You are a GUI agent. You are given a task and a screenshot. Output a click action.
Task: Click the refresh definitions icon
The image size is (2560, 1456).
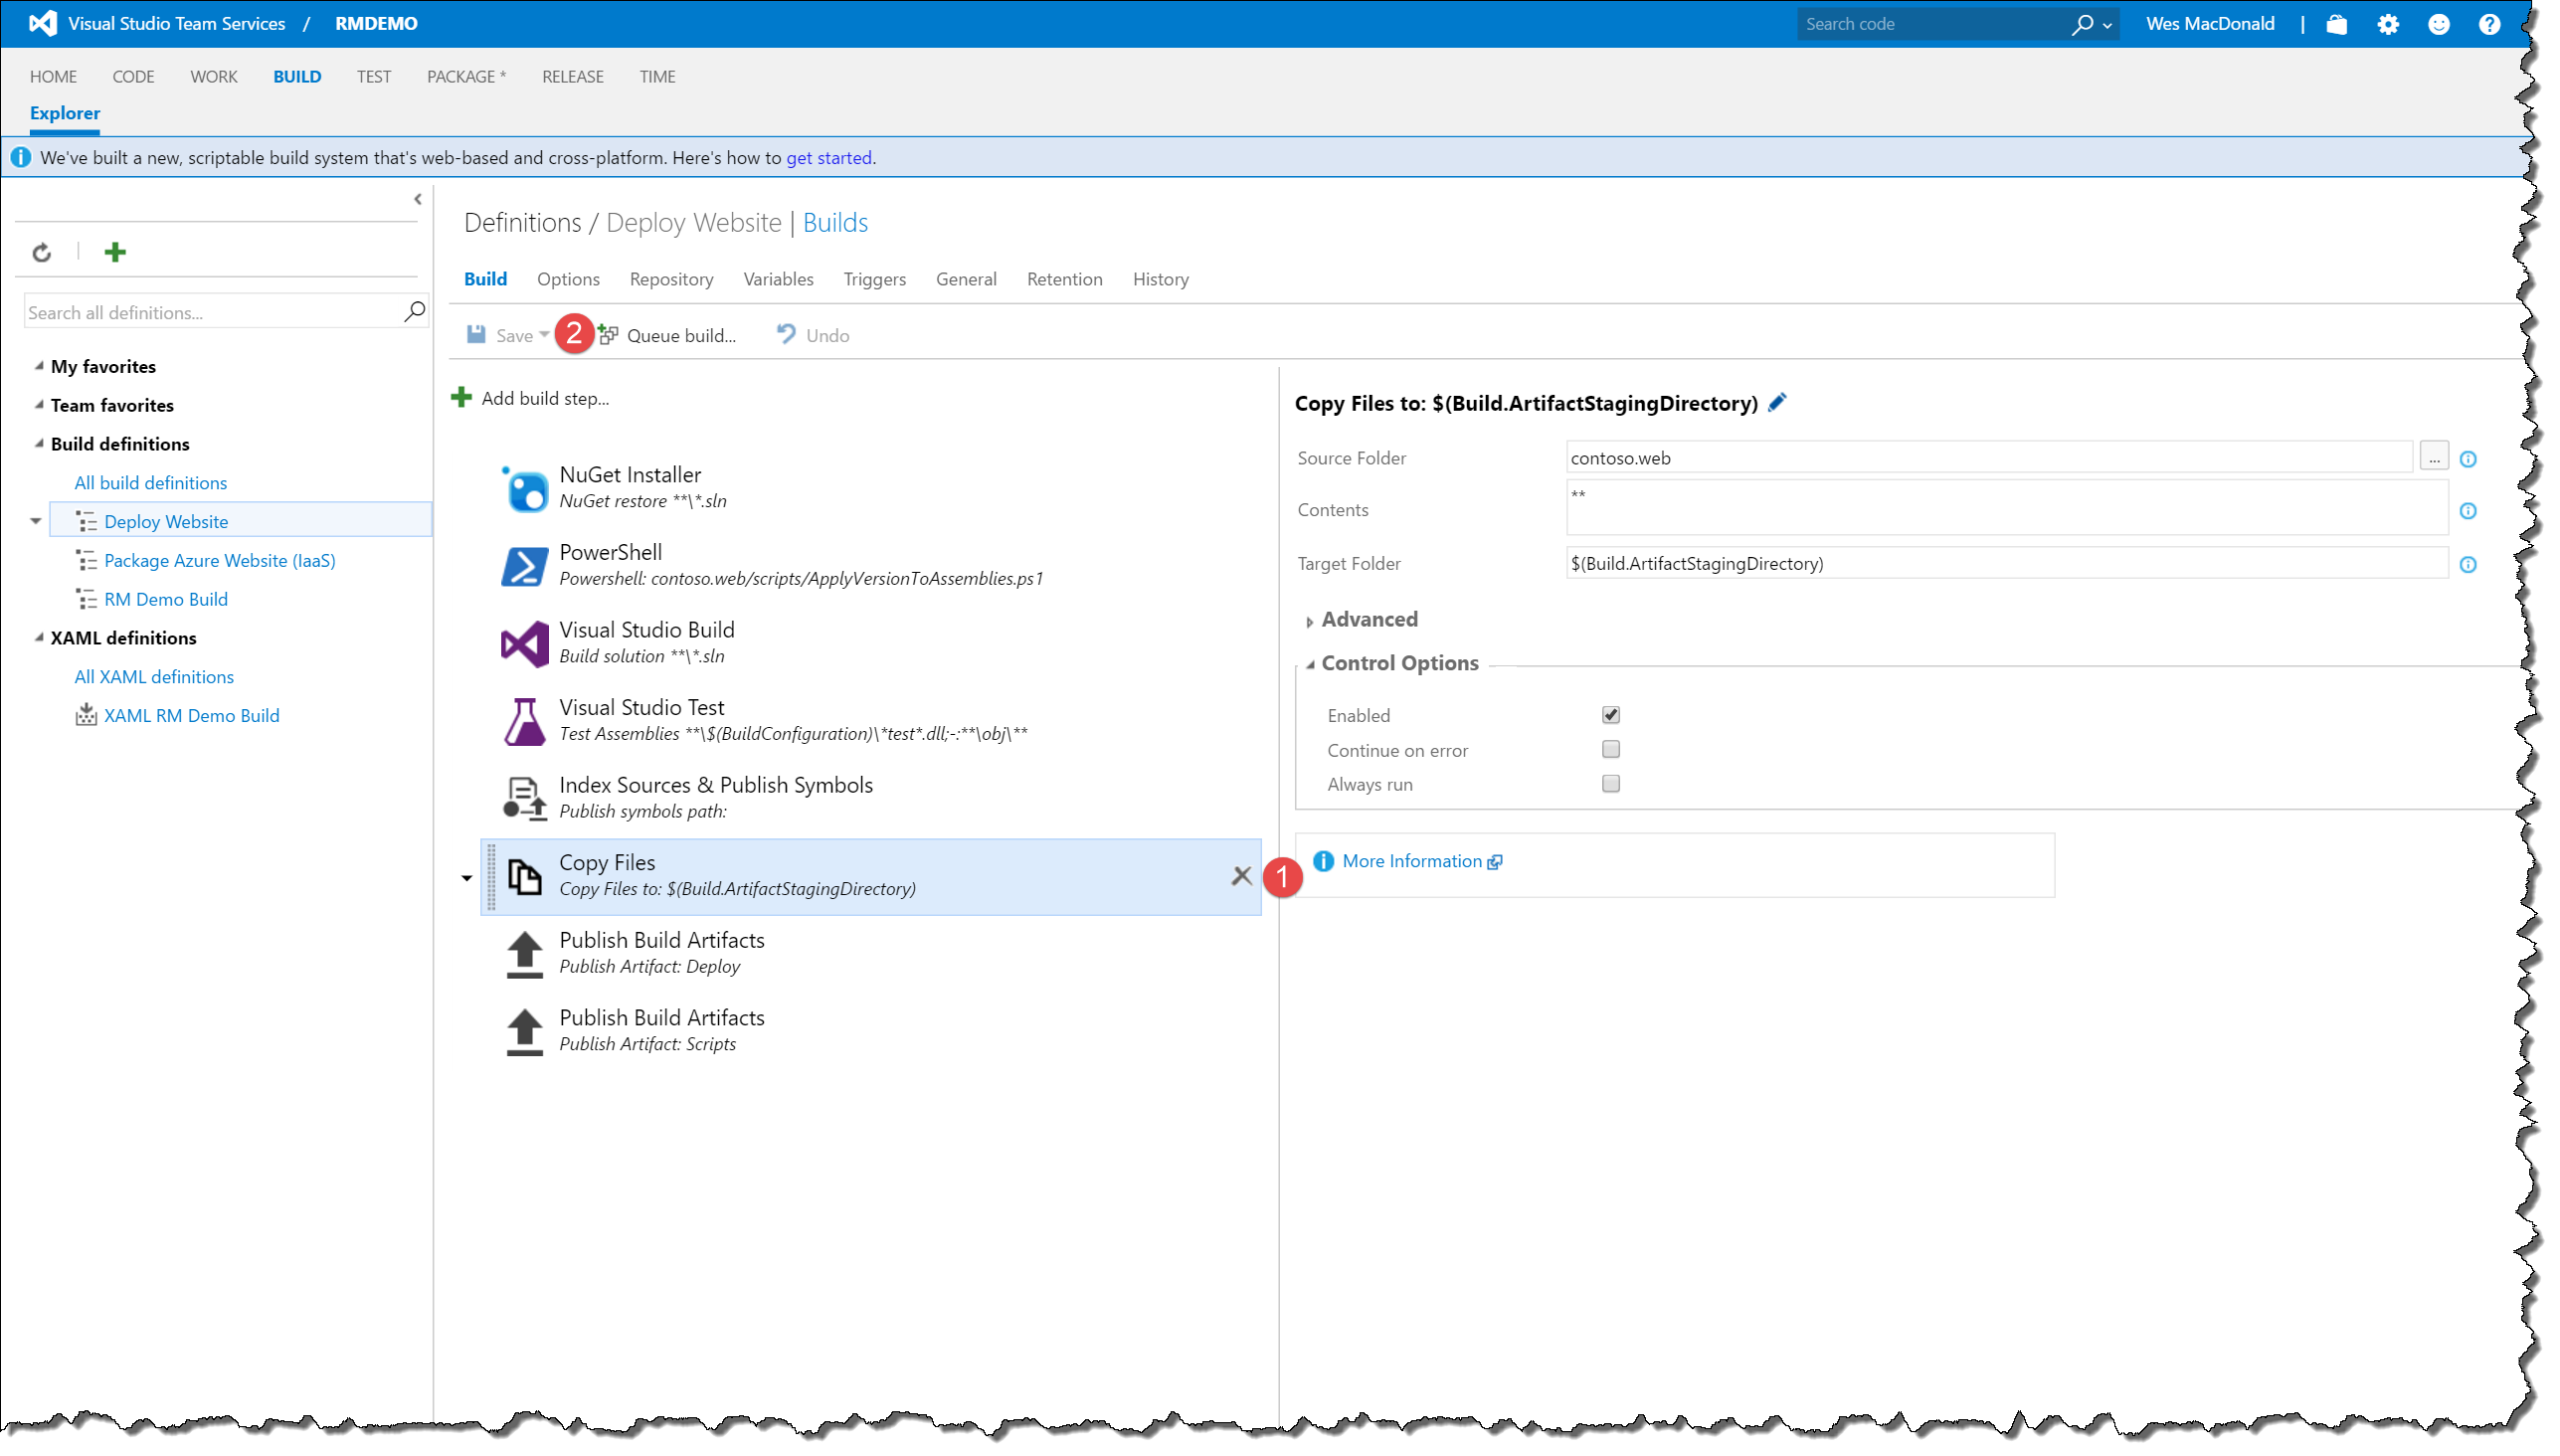point(41,252)
